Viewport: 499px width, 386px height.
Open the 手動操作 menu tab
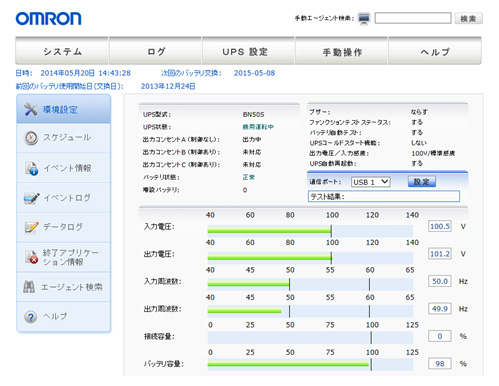[x=341, y=51]
